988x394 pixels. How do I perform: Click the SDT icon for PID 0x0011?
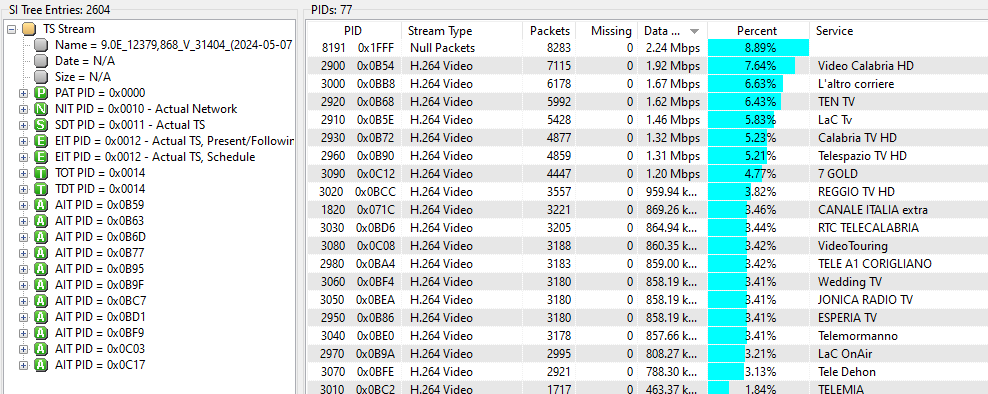click(x=41, y=125)
